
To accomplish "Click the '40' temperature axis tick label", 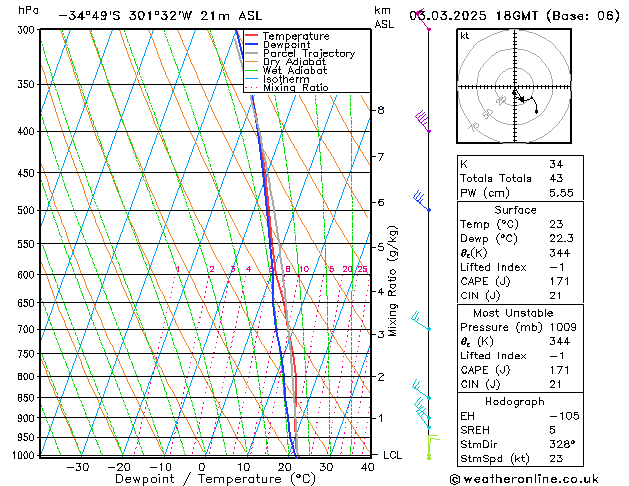I will point(367,467).
